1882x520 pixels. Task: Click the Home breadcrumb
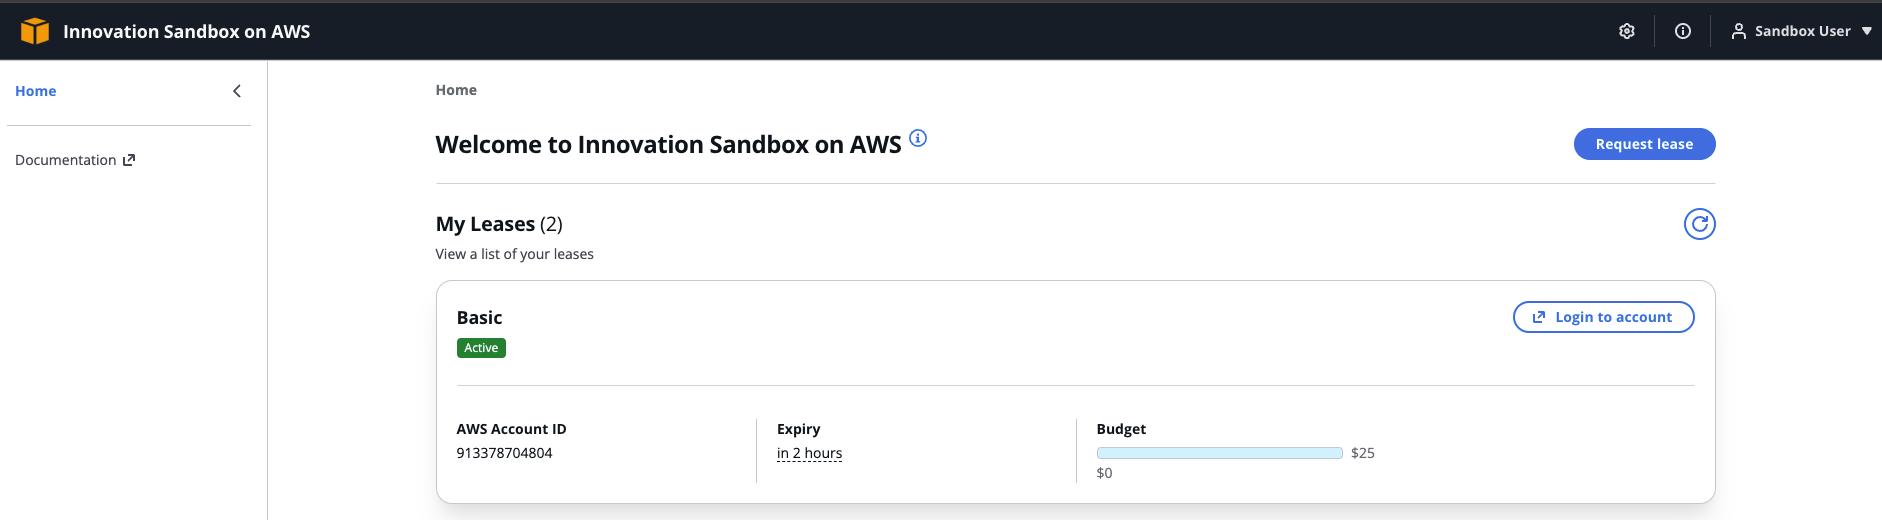tap(456, 90)
